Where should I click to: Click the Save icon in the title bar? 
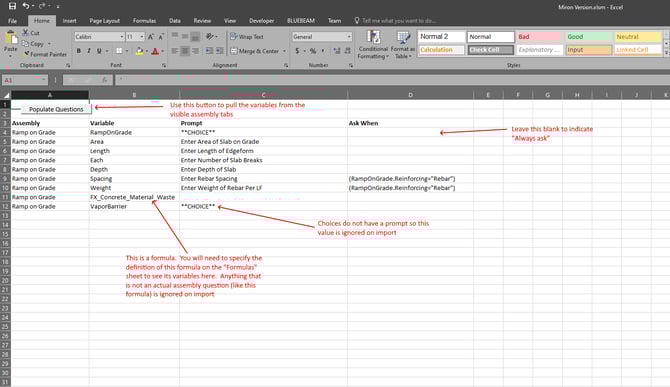point(12,6)
